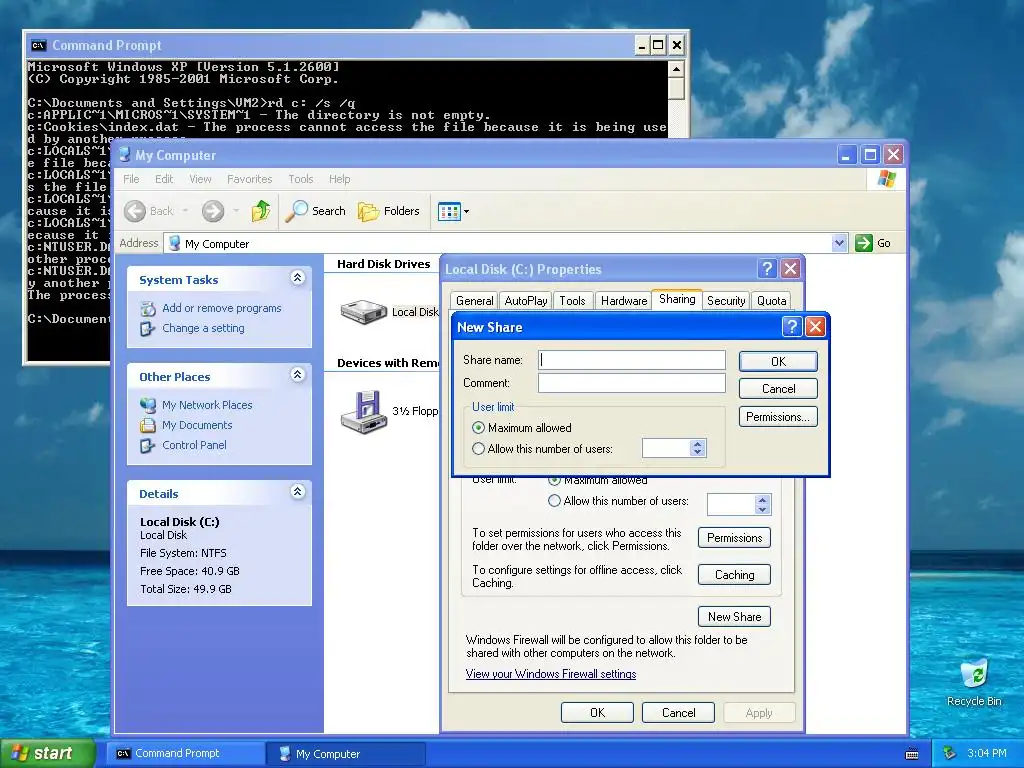Click the My Network Places icon
The width and height of the screenshot is (1024, 768).
(x=148, y=405)
